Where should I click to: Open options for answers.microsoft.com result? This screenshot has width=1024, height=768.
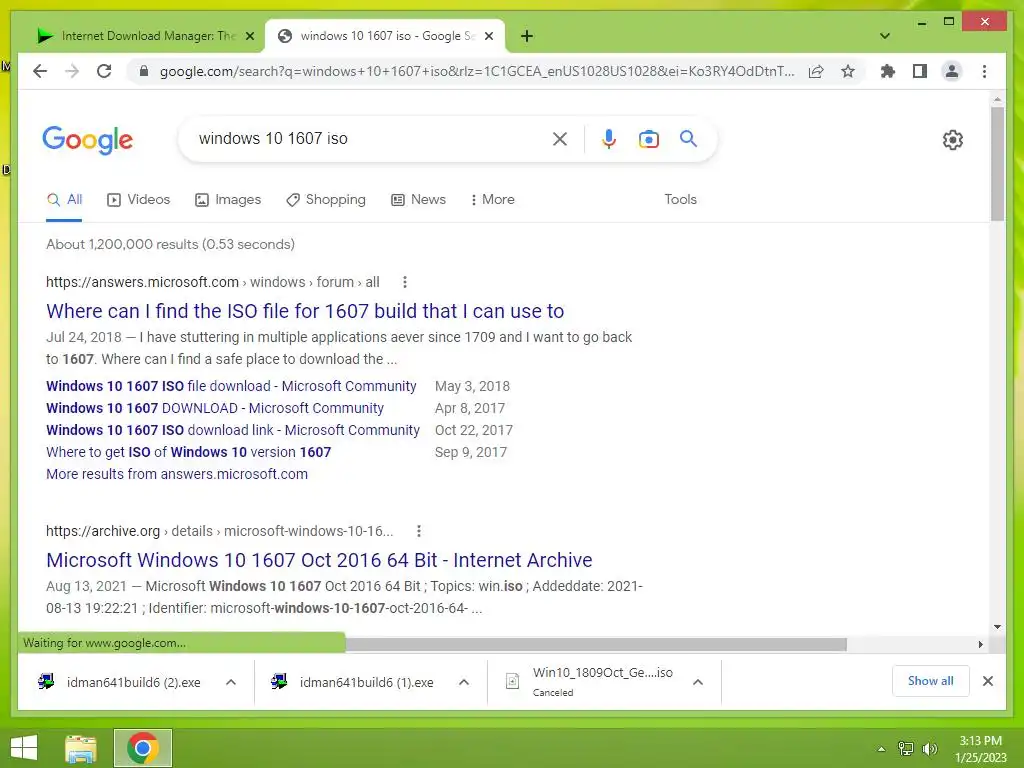click(x=405, y=282)
